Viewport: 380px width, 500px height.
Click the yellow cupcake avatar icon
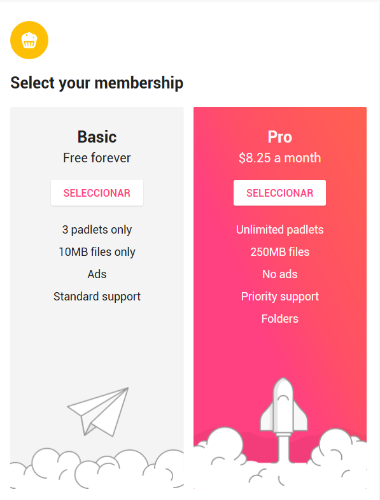[x=29, y=40]
